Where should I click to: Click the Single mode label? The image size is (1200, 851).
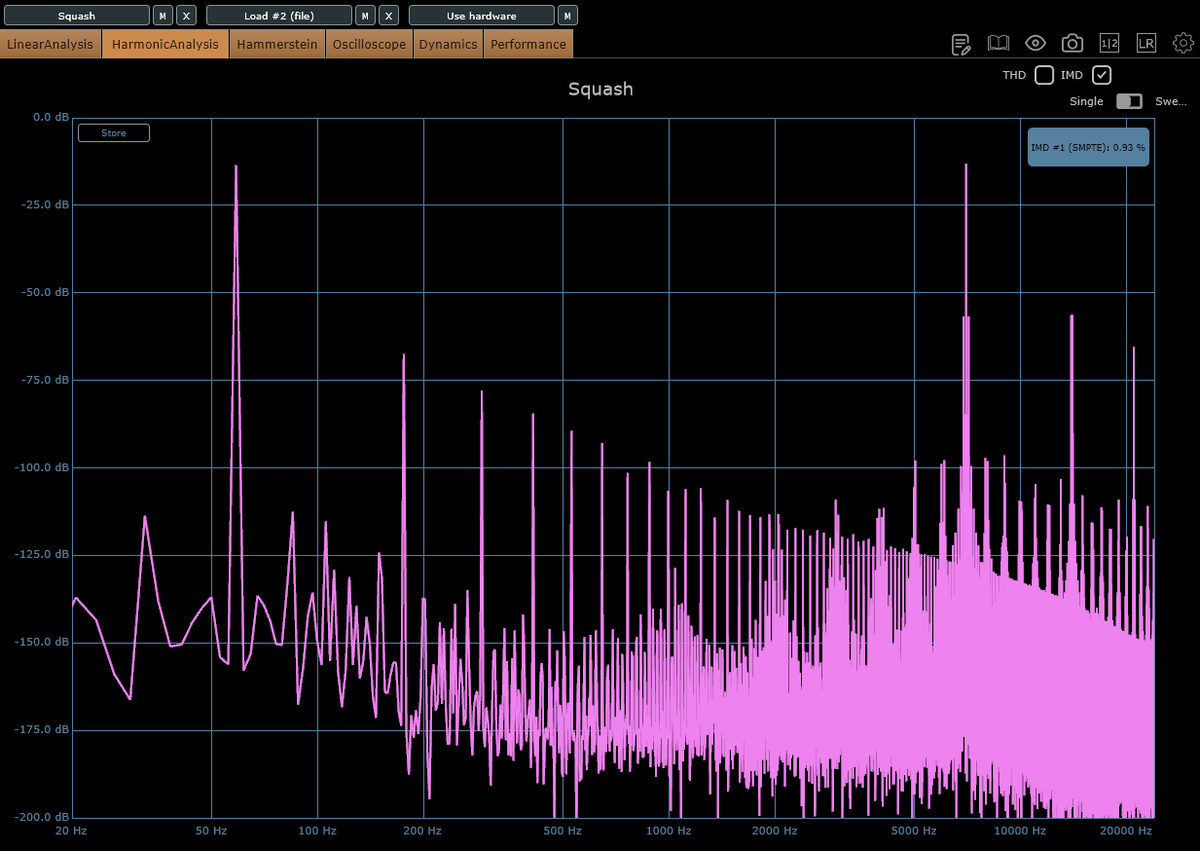pyautogui.click(x=1086, y=101)
